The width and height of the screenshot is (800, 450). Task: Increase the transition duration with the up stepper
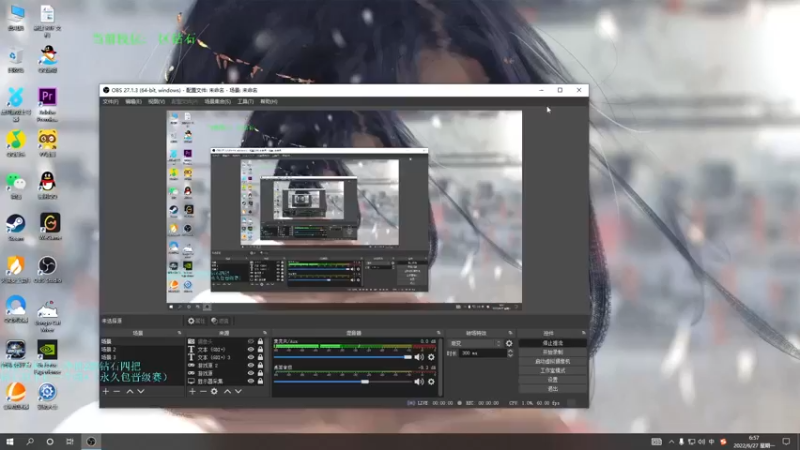pos(510,351)
